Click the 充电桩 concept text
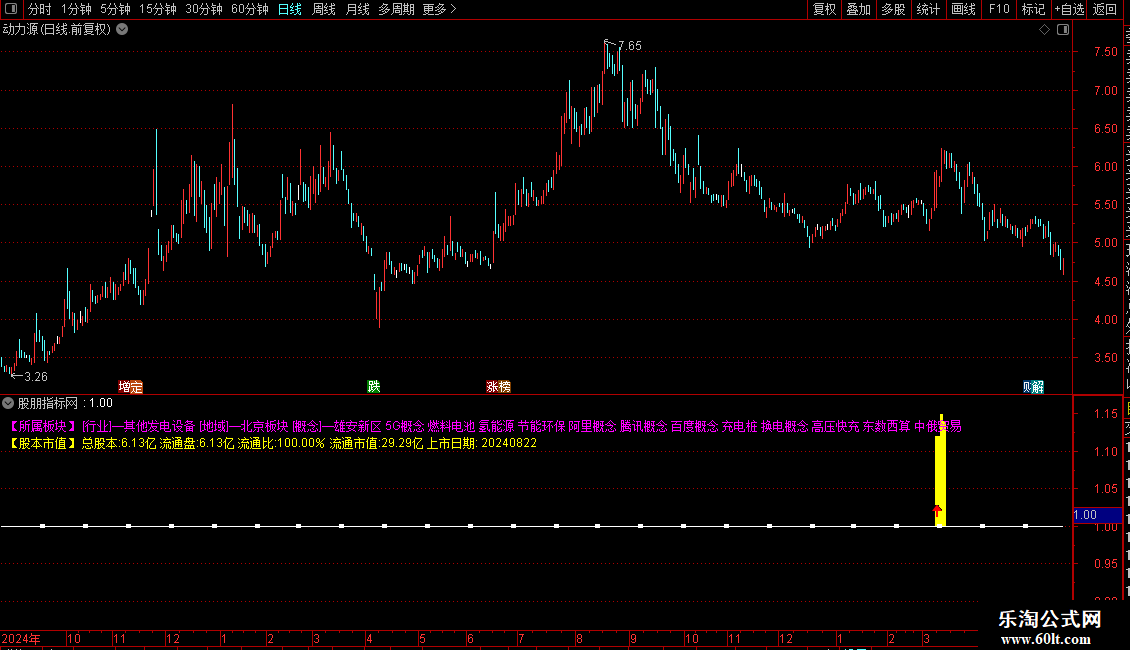Image resolution: width=1130 pixels, height=650 pixels. point(739,427)
